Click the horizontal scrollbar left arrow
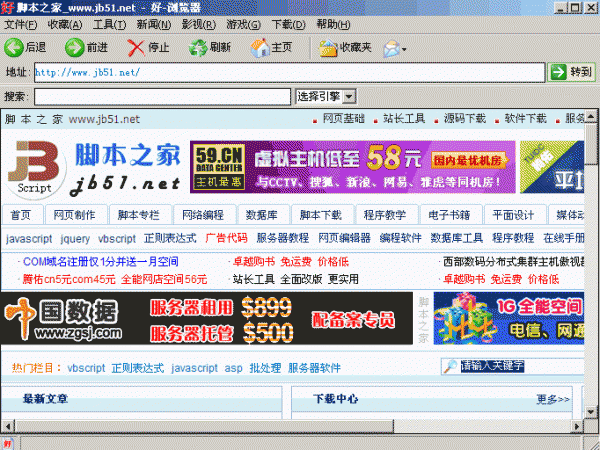 point(8,426)
